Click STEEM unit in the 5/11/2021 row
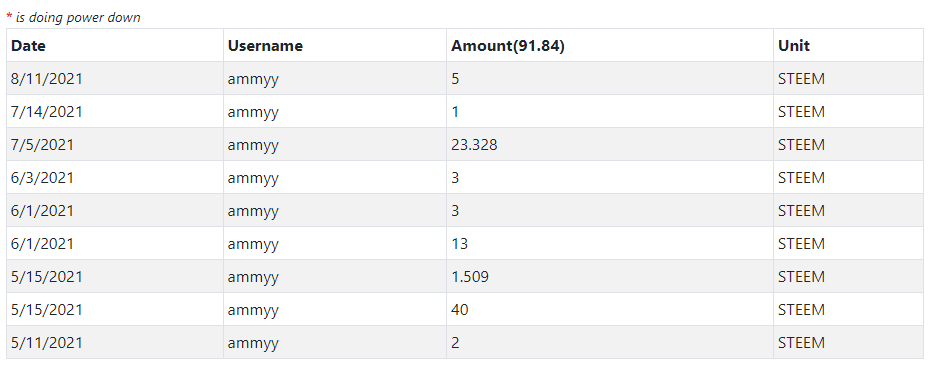This screenshot has width=934, height=369. click(x=848, y=343)
